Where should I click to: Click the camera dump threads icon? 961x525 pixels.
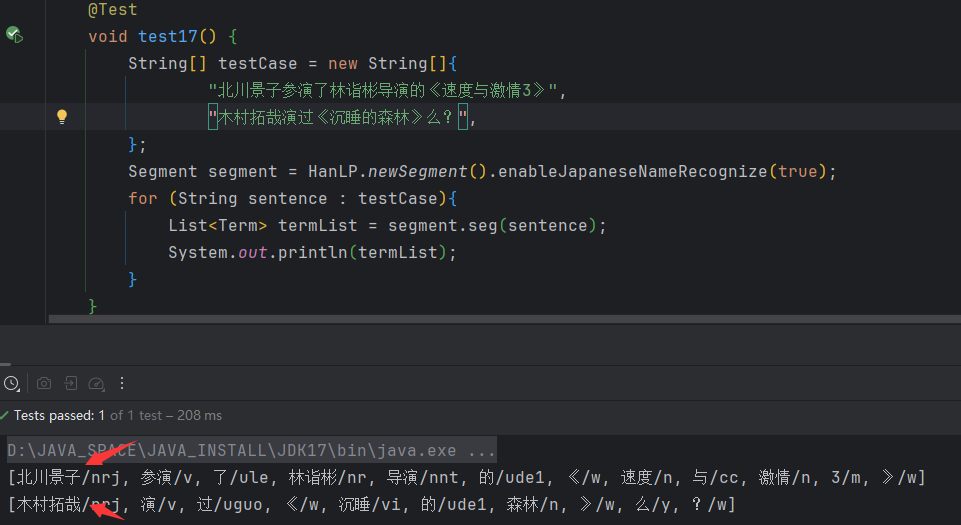tap(44, 383)
